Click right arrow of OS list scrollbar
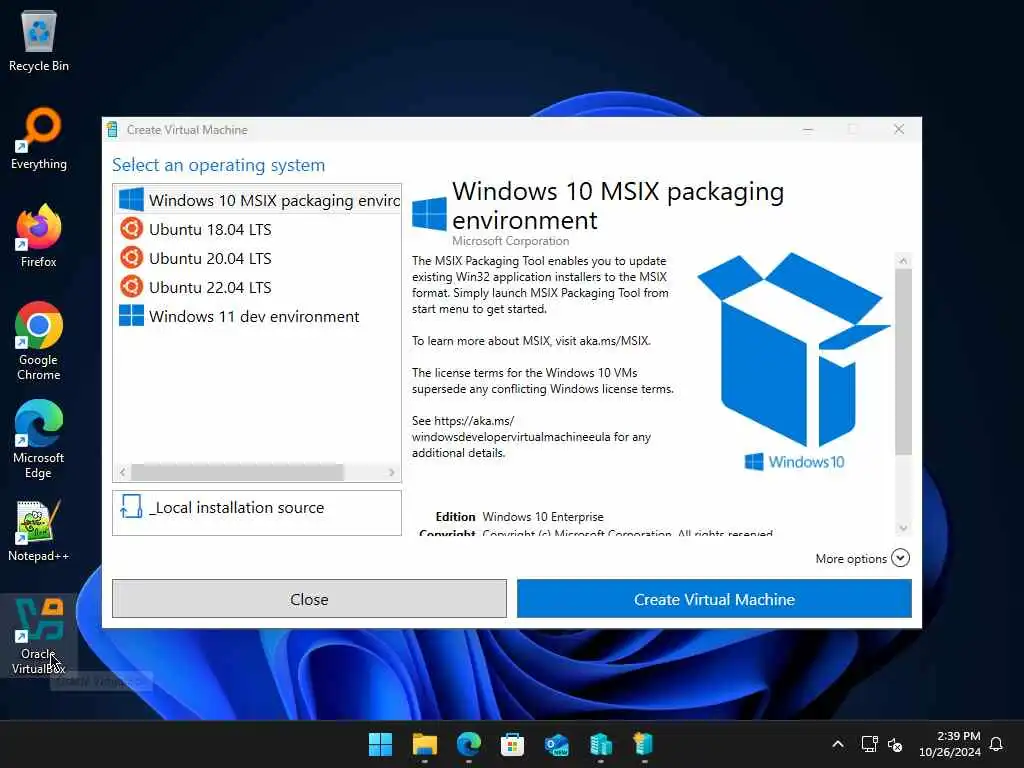The image size is (1024, 768). [391, 472]
